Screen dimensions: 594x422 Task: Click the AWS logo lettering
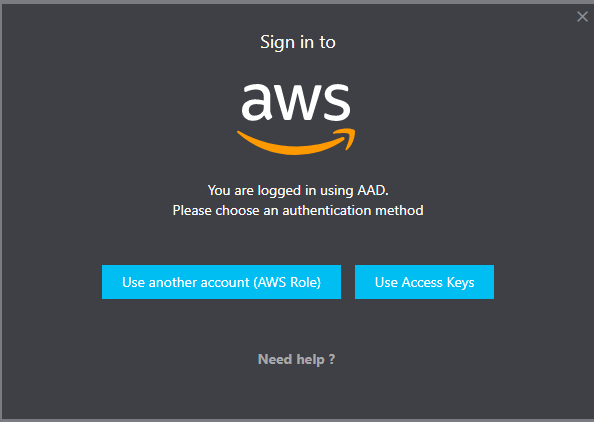296,102
